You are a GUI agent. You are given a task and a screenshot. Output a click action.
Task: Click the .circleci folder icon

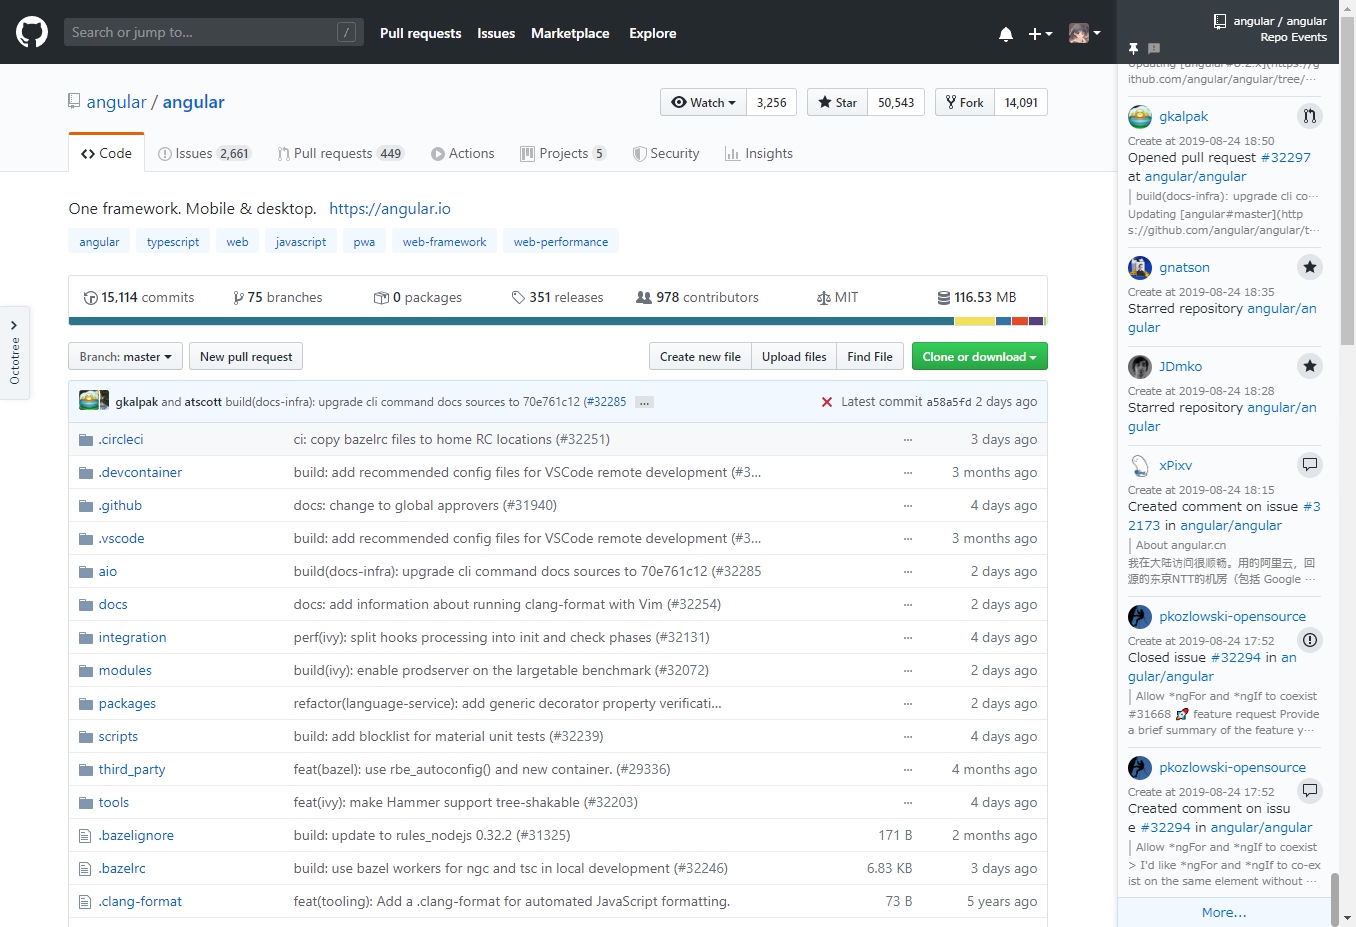86,440
